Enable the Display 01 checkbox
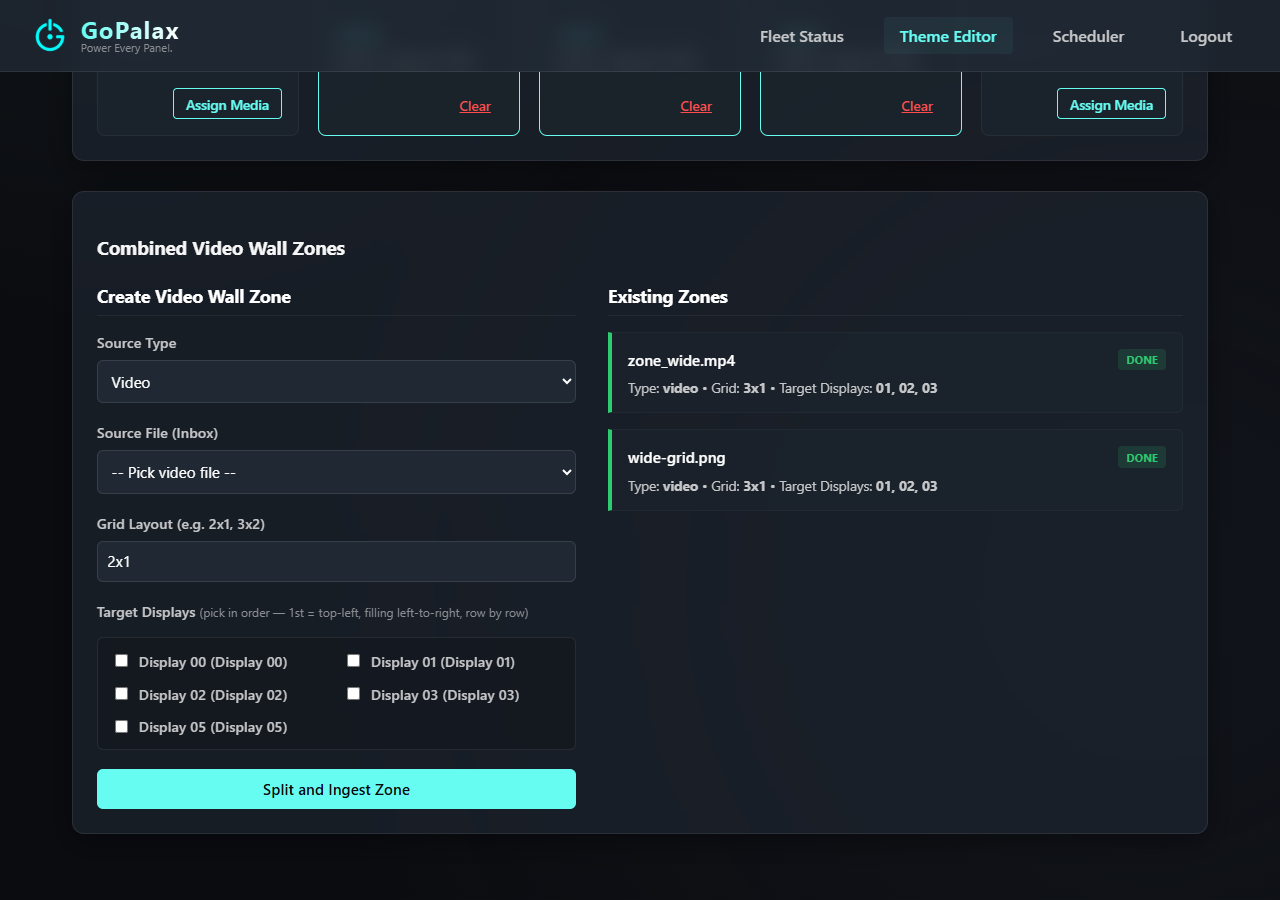The height and width of the screenshot is (900, 1280). point(354,661)
